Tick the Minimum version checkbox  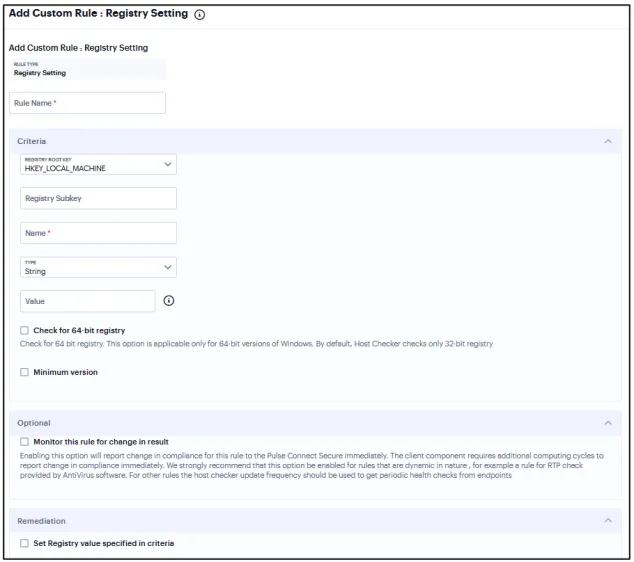[25, 372]
